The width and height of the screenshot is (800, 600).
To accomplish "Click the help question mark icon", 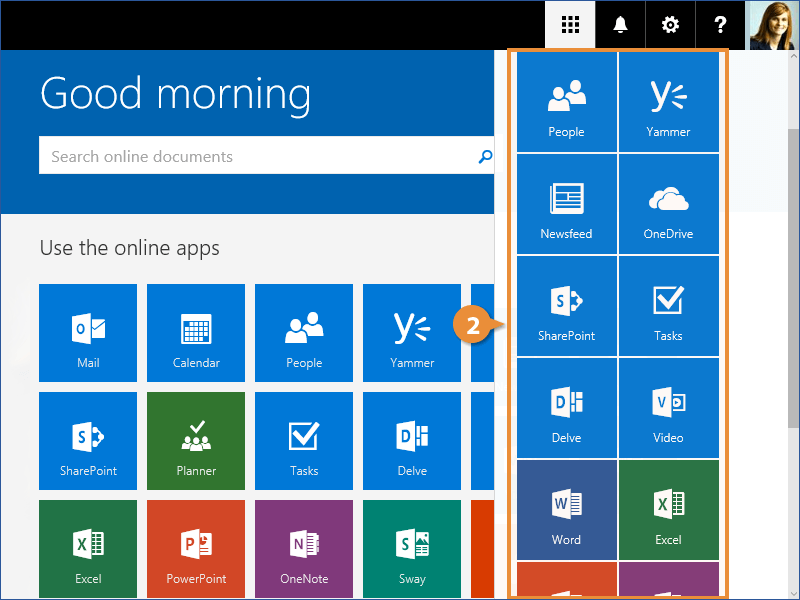I will coord(720,25).
